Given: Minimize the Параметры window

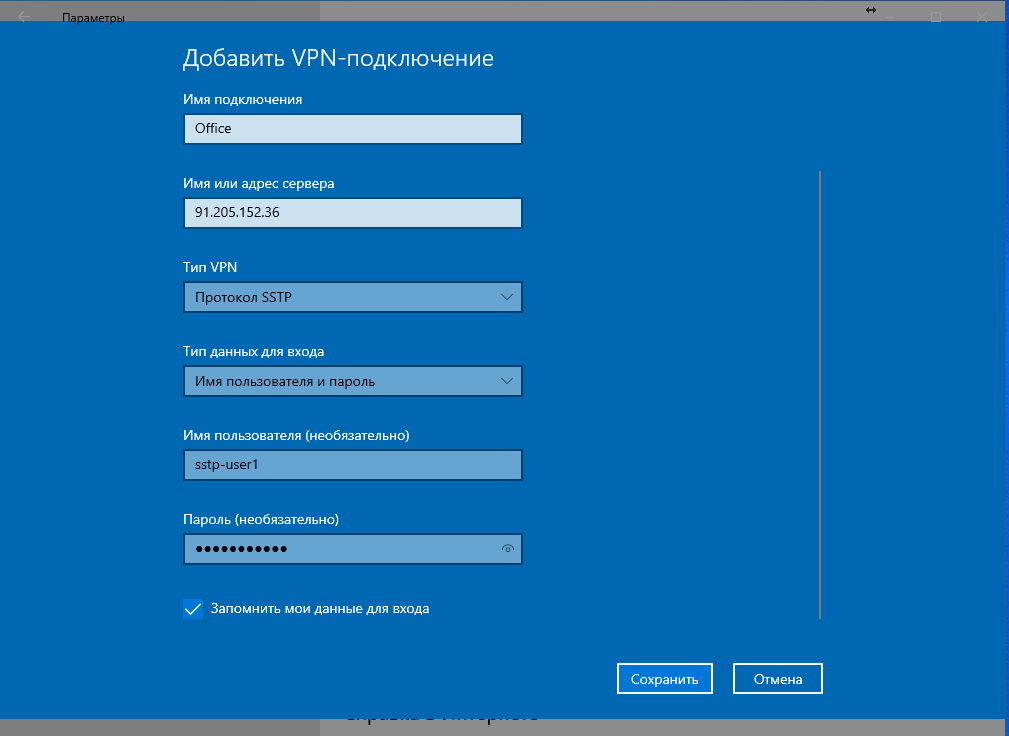Looking at the screenshot, I should 891,17.
